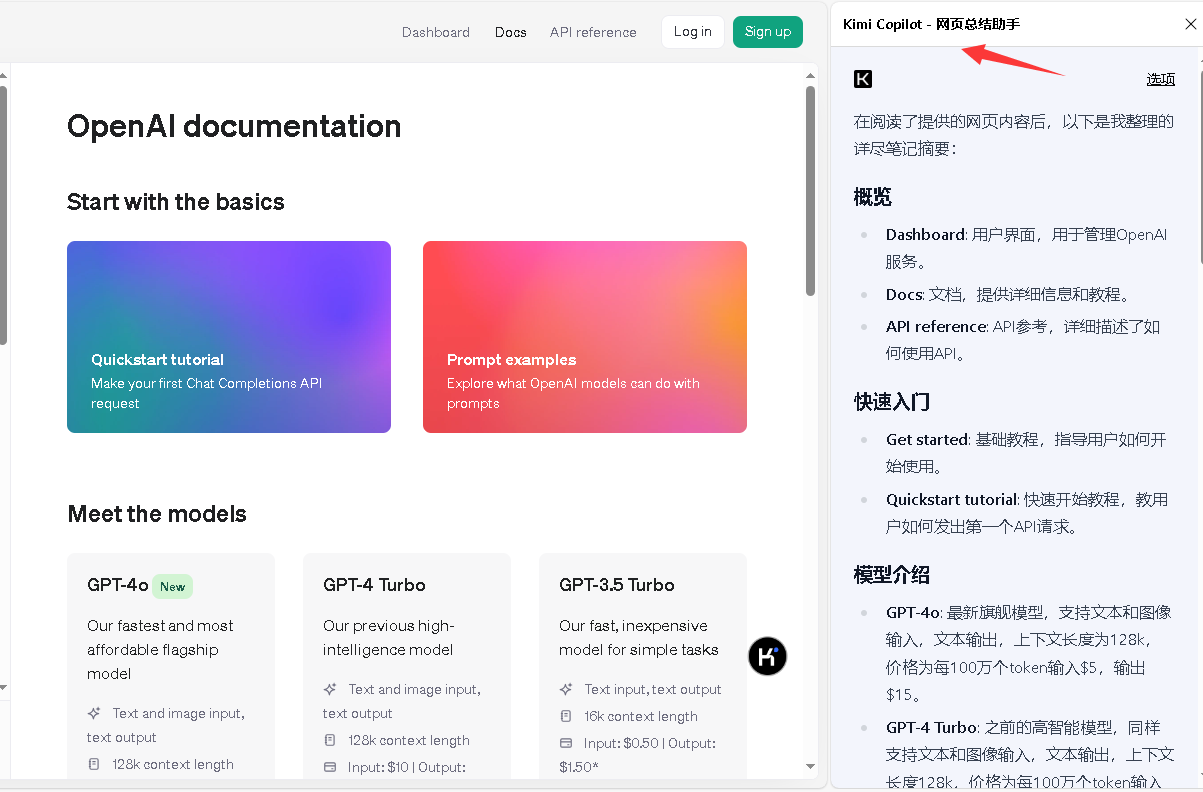Click bold API reference term in summary
The height and width of the screenshot is (792, 1203).
pyautogui.click(x=936, y=327)
